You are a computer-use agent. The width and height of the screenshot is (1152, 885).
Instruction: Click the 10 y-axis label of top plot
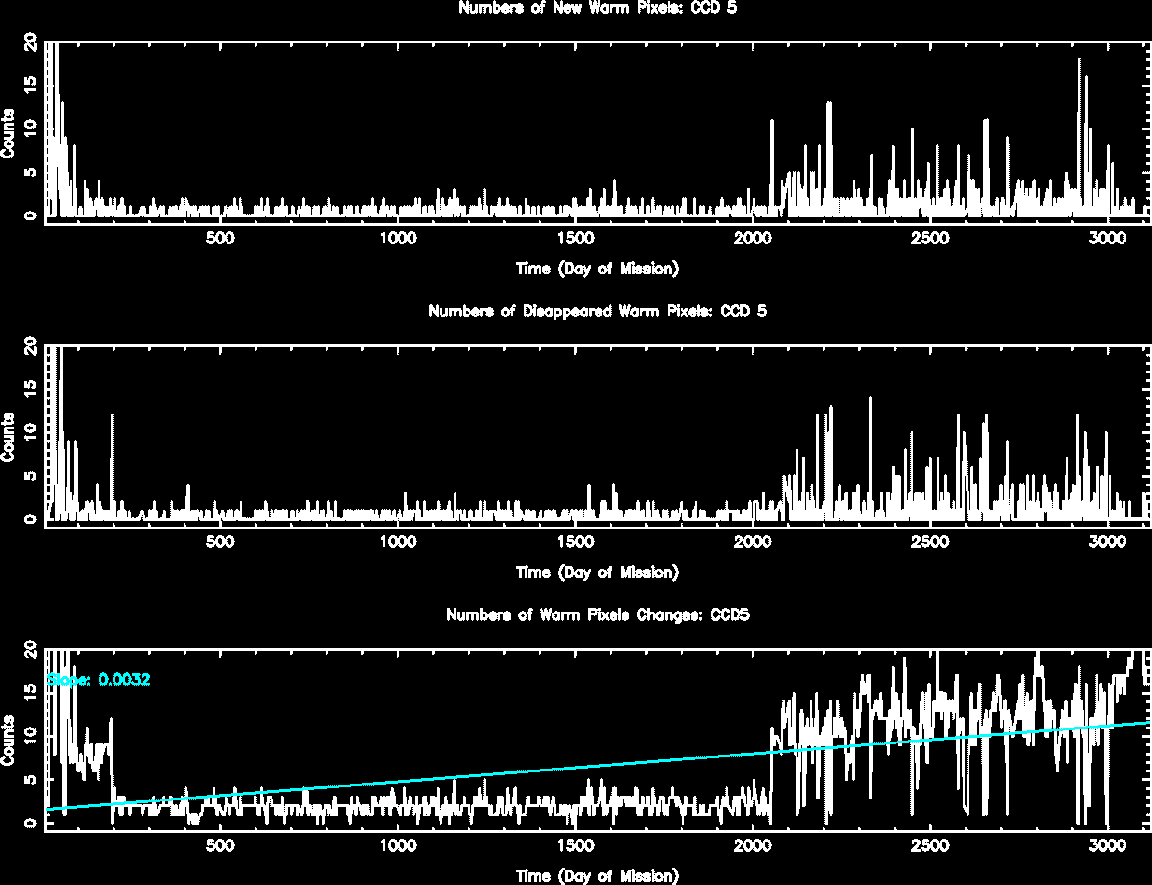(x=31, y=129)
